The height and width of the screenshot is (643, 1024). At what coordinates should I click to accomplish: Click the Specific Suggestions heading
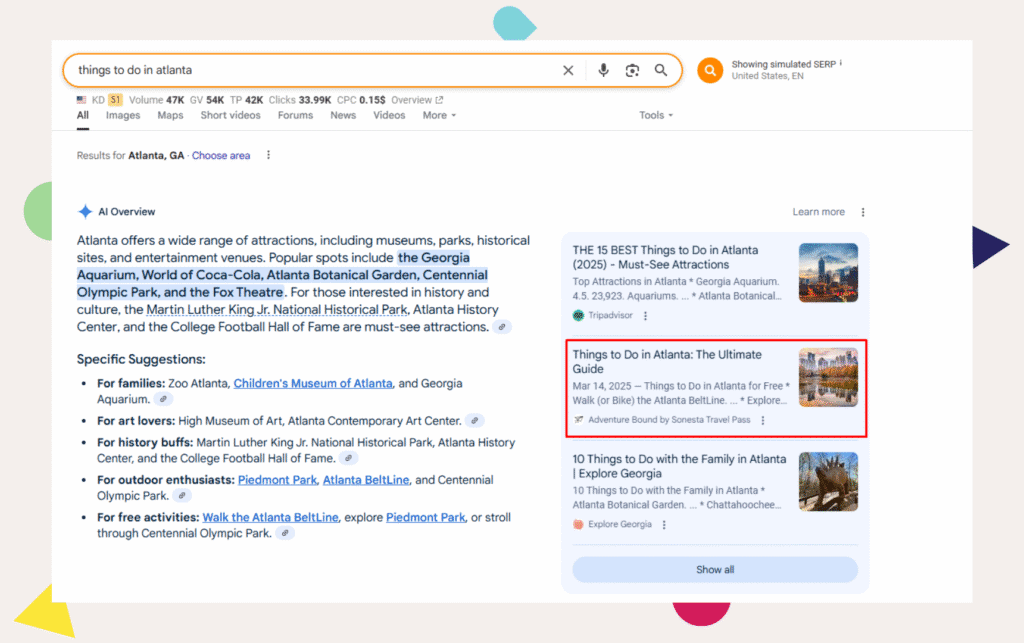(x=141, y=359)
